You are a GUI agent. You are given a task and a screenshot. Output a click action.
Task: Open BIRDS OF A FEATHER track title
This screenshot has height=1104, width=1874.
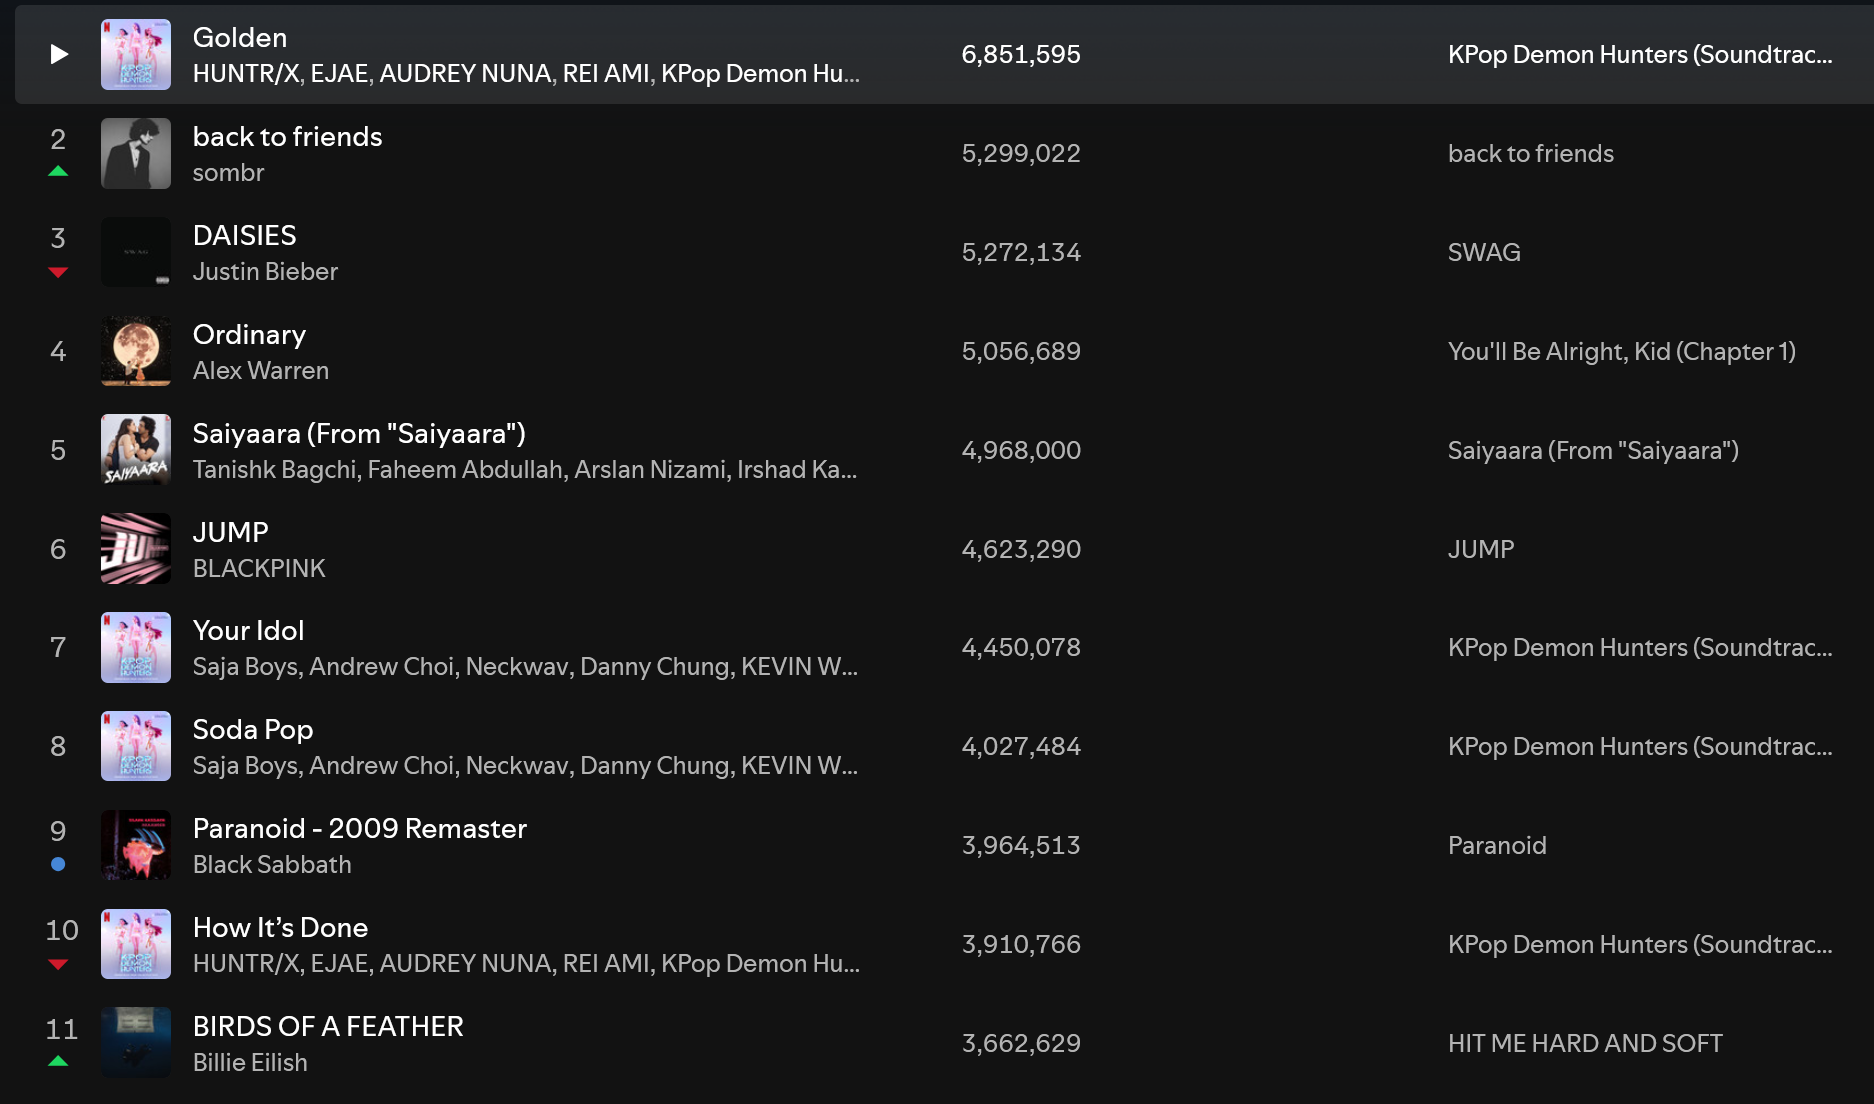click(328, 1026)
